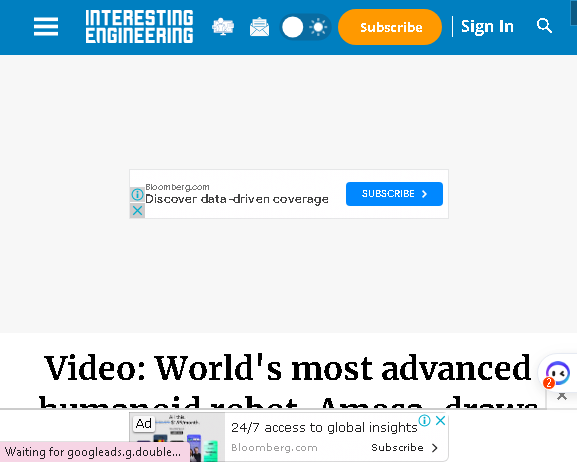Screen dimensions: 577x462
Task: Click the Bloomberg ad info icon
Action: pyautogui.click(x=137, y=194)
